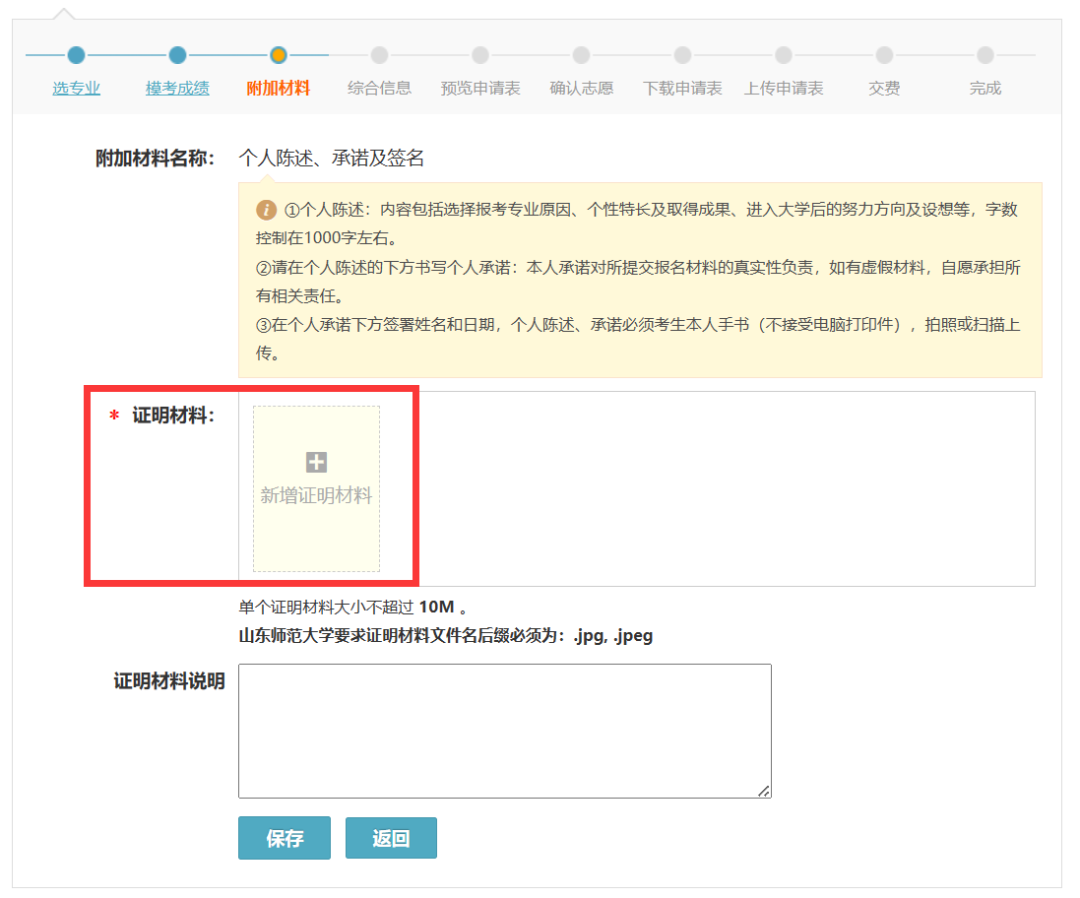Click the text area resize handle

(764, 791)
